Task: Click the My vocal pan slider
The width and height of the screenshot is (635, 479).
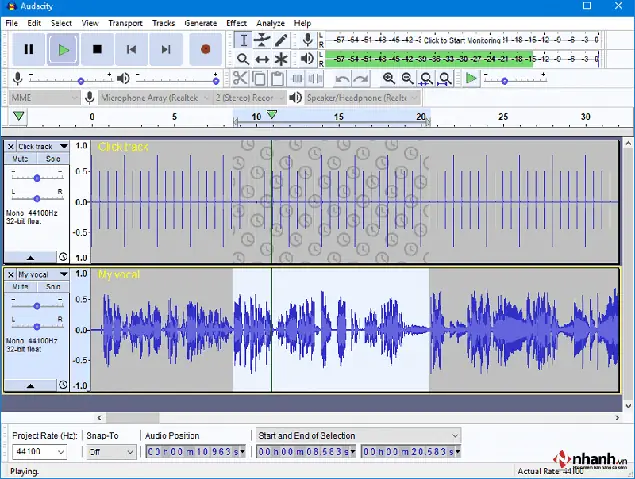Action: click(37, 326)
